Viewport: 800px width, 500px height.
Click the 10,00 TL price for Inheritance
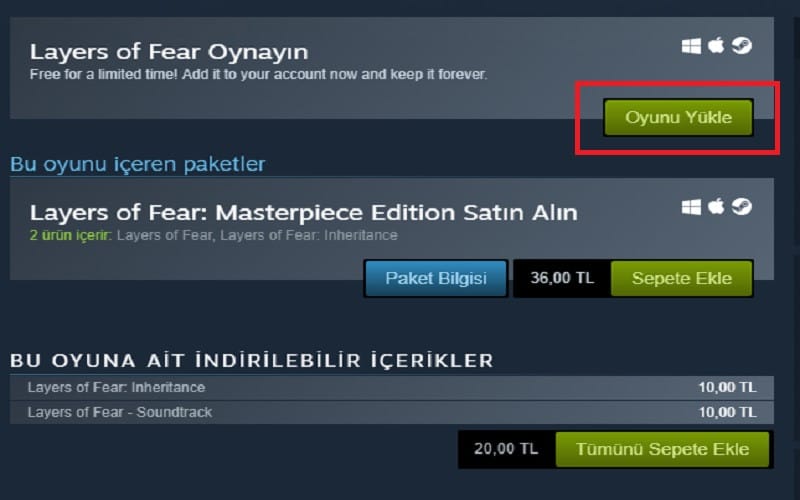click(727, 388)
